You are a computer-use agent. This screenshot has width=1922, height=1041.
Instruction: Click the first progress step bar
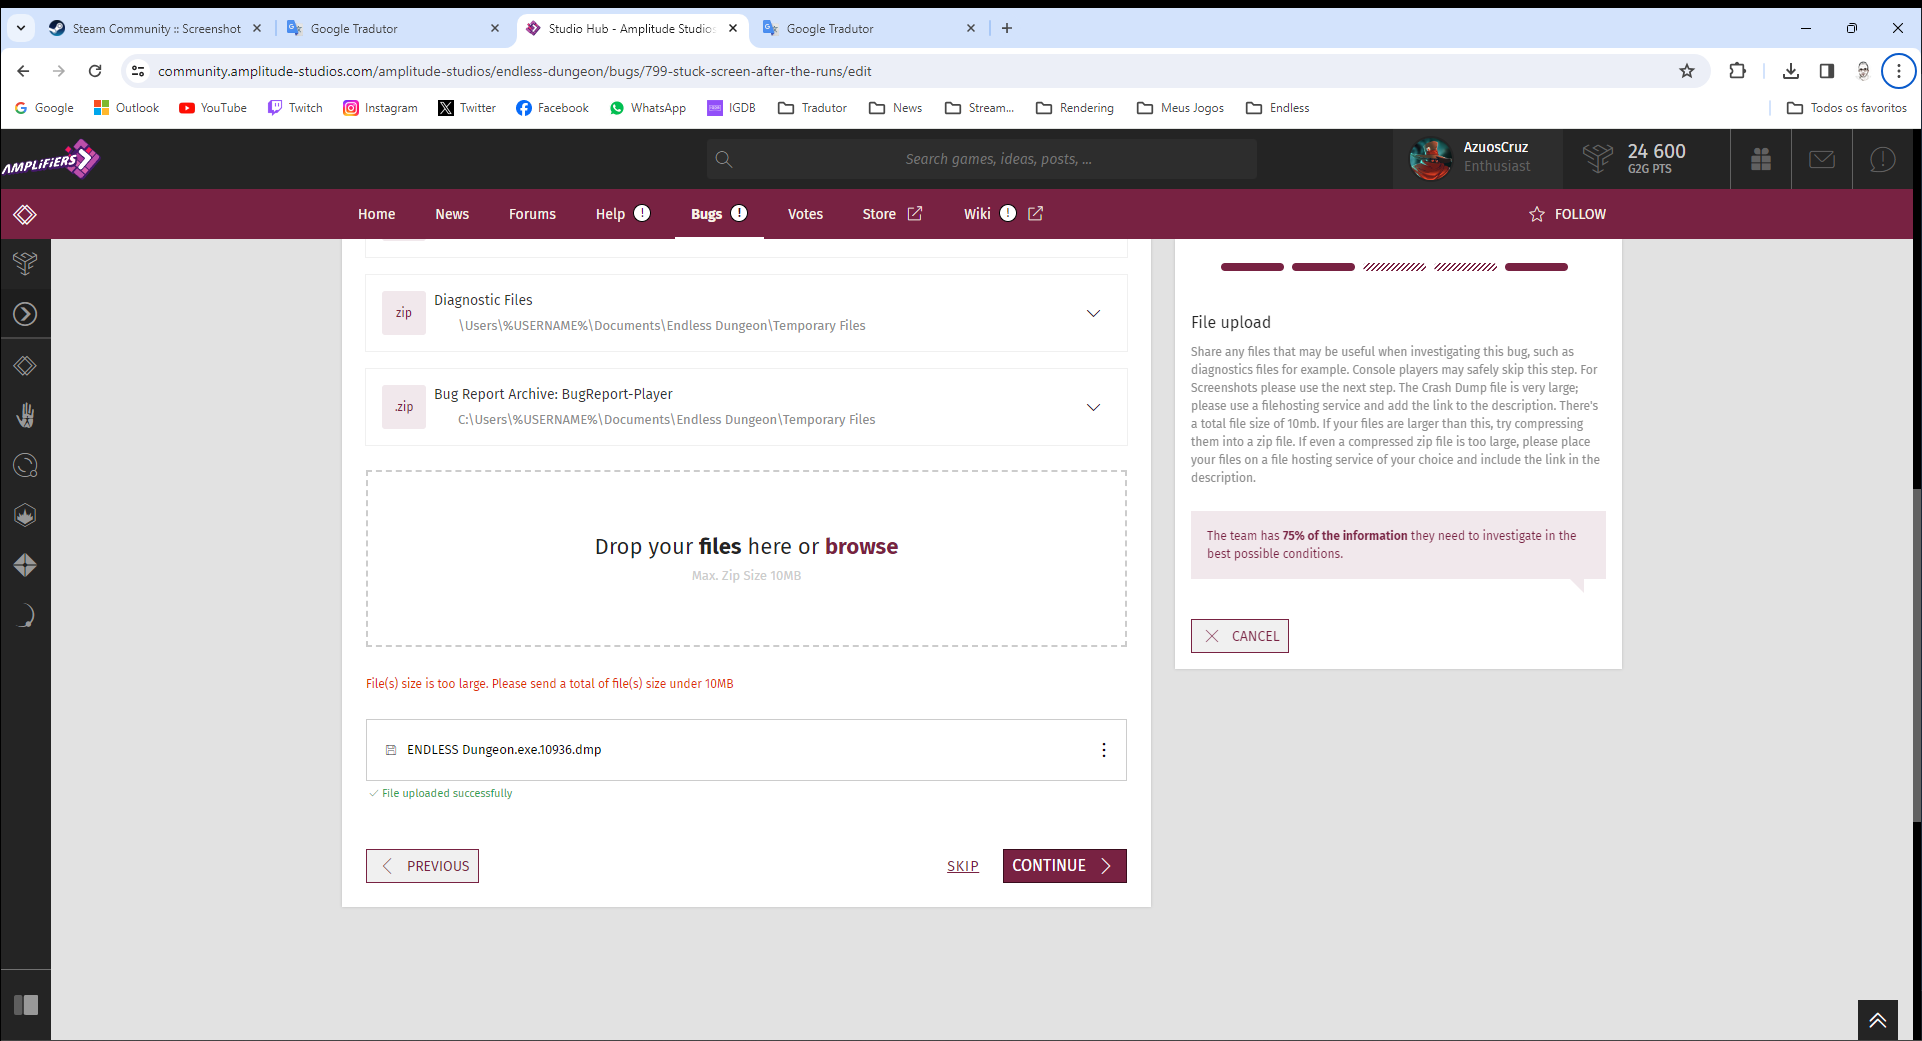(1252, 267)
